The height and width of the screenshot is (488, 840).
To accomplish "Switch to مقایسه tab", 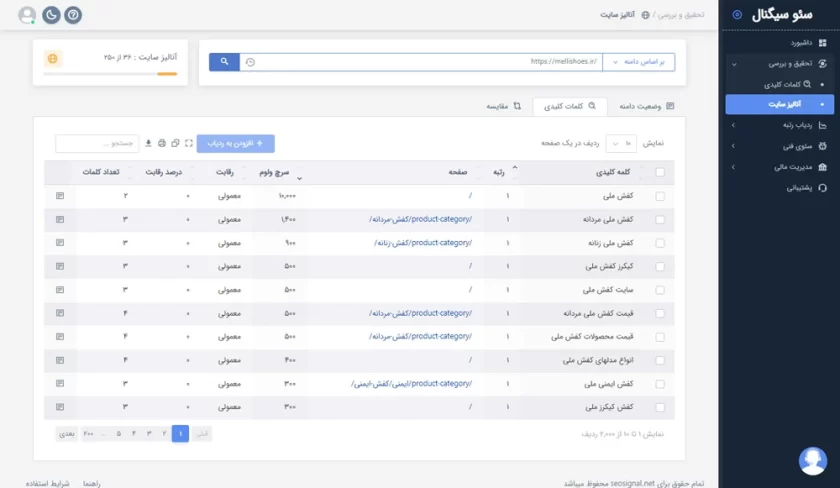I will tap(504, 106).
